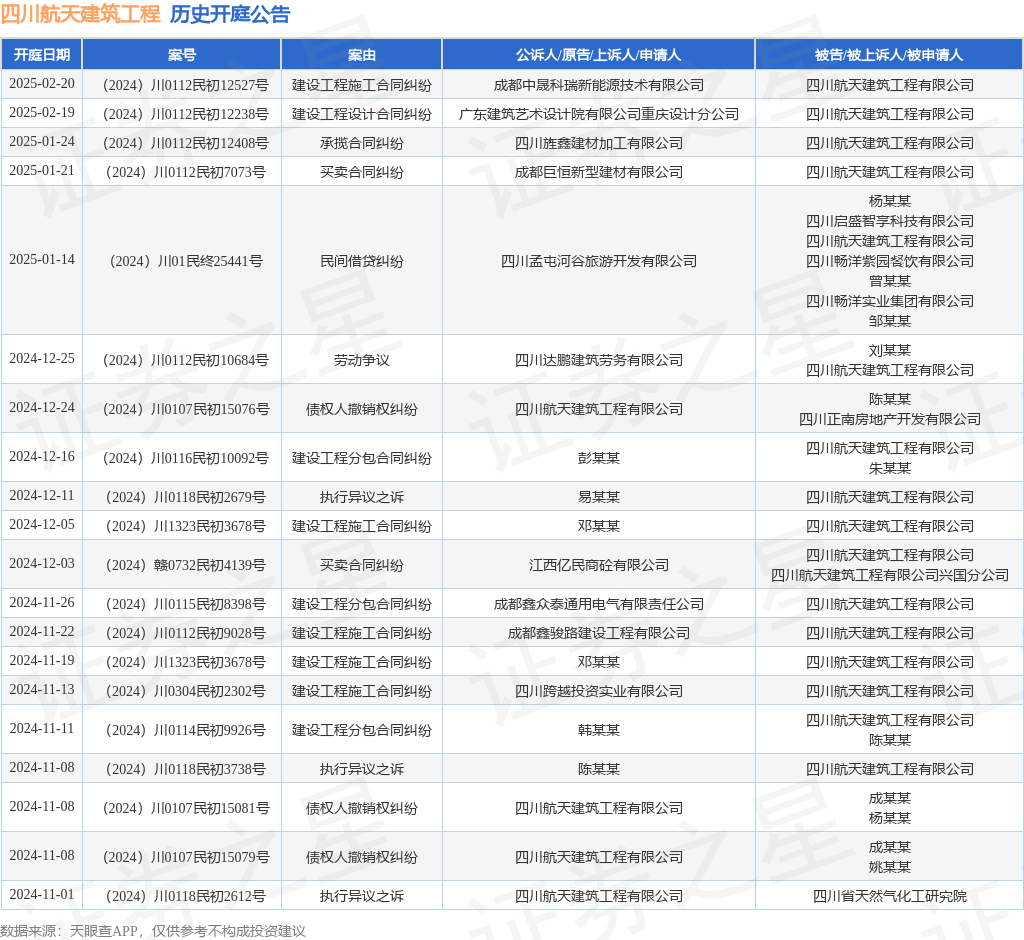Screen dimensions: 1024x940
Task: Click defendant 四川省天然气化工研究院
Action: click(x=889, y=896)
